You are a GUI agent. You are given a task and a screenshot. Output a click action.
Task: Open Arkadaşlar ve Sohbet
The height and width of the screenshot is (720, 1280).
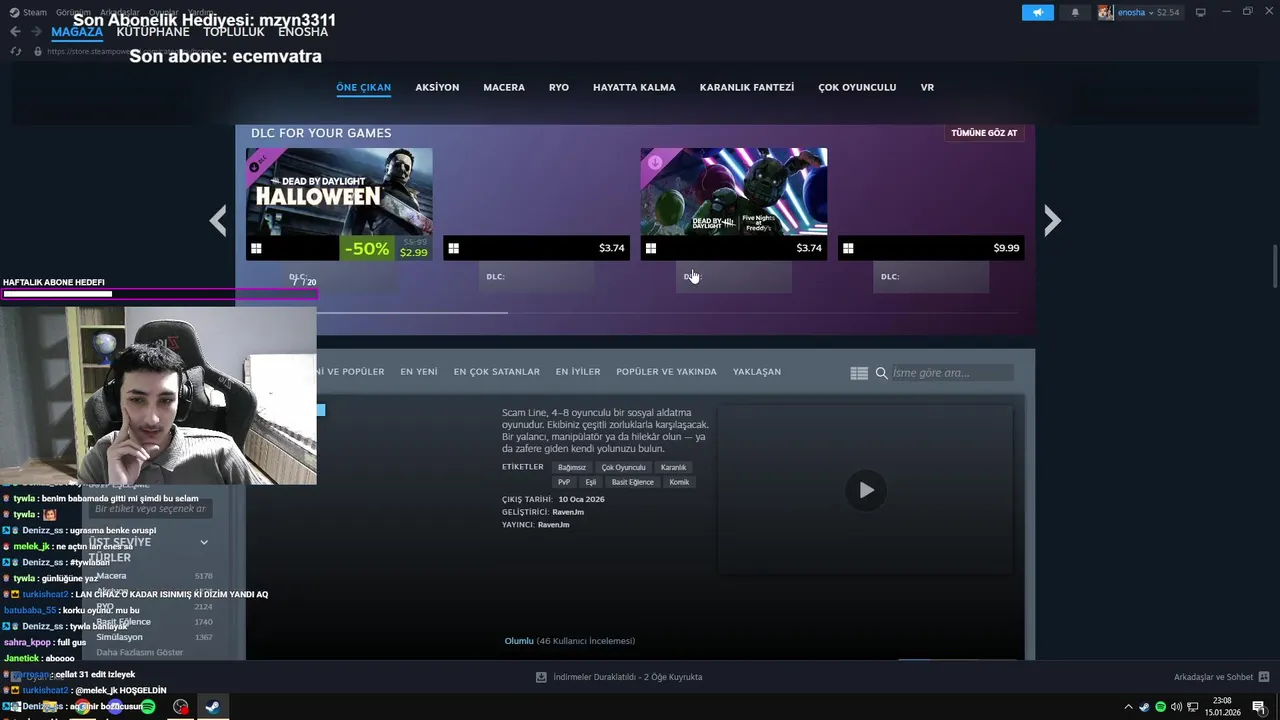pos(1221,677)
